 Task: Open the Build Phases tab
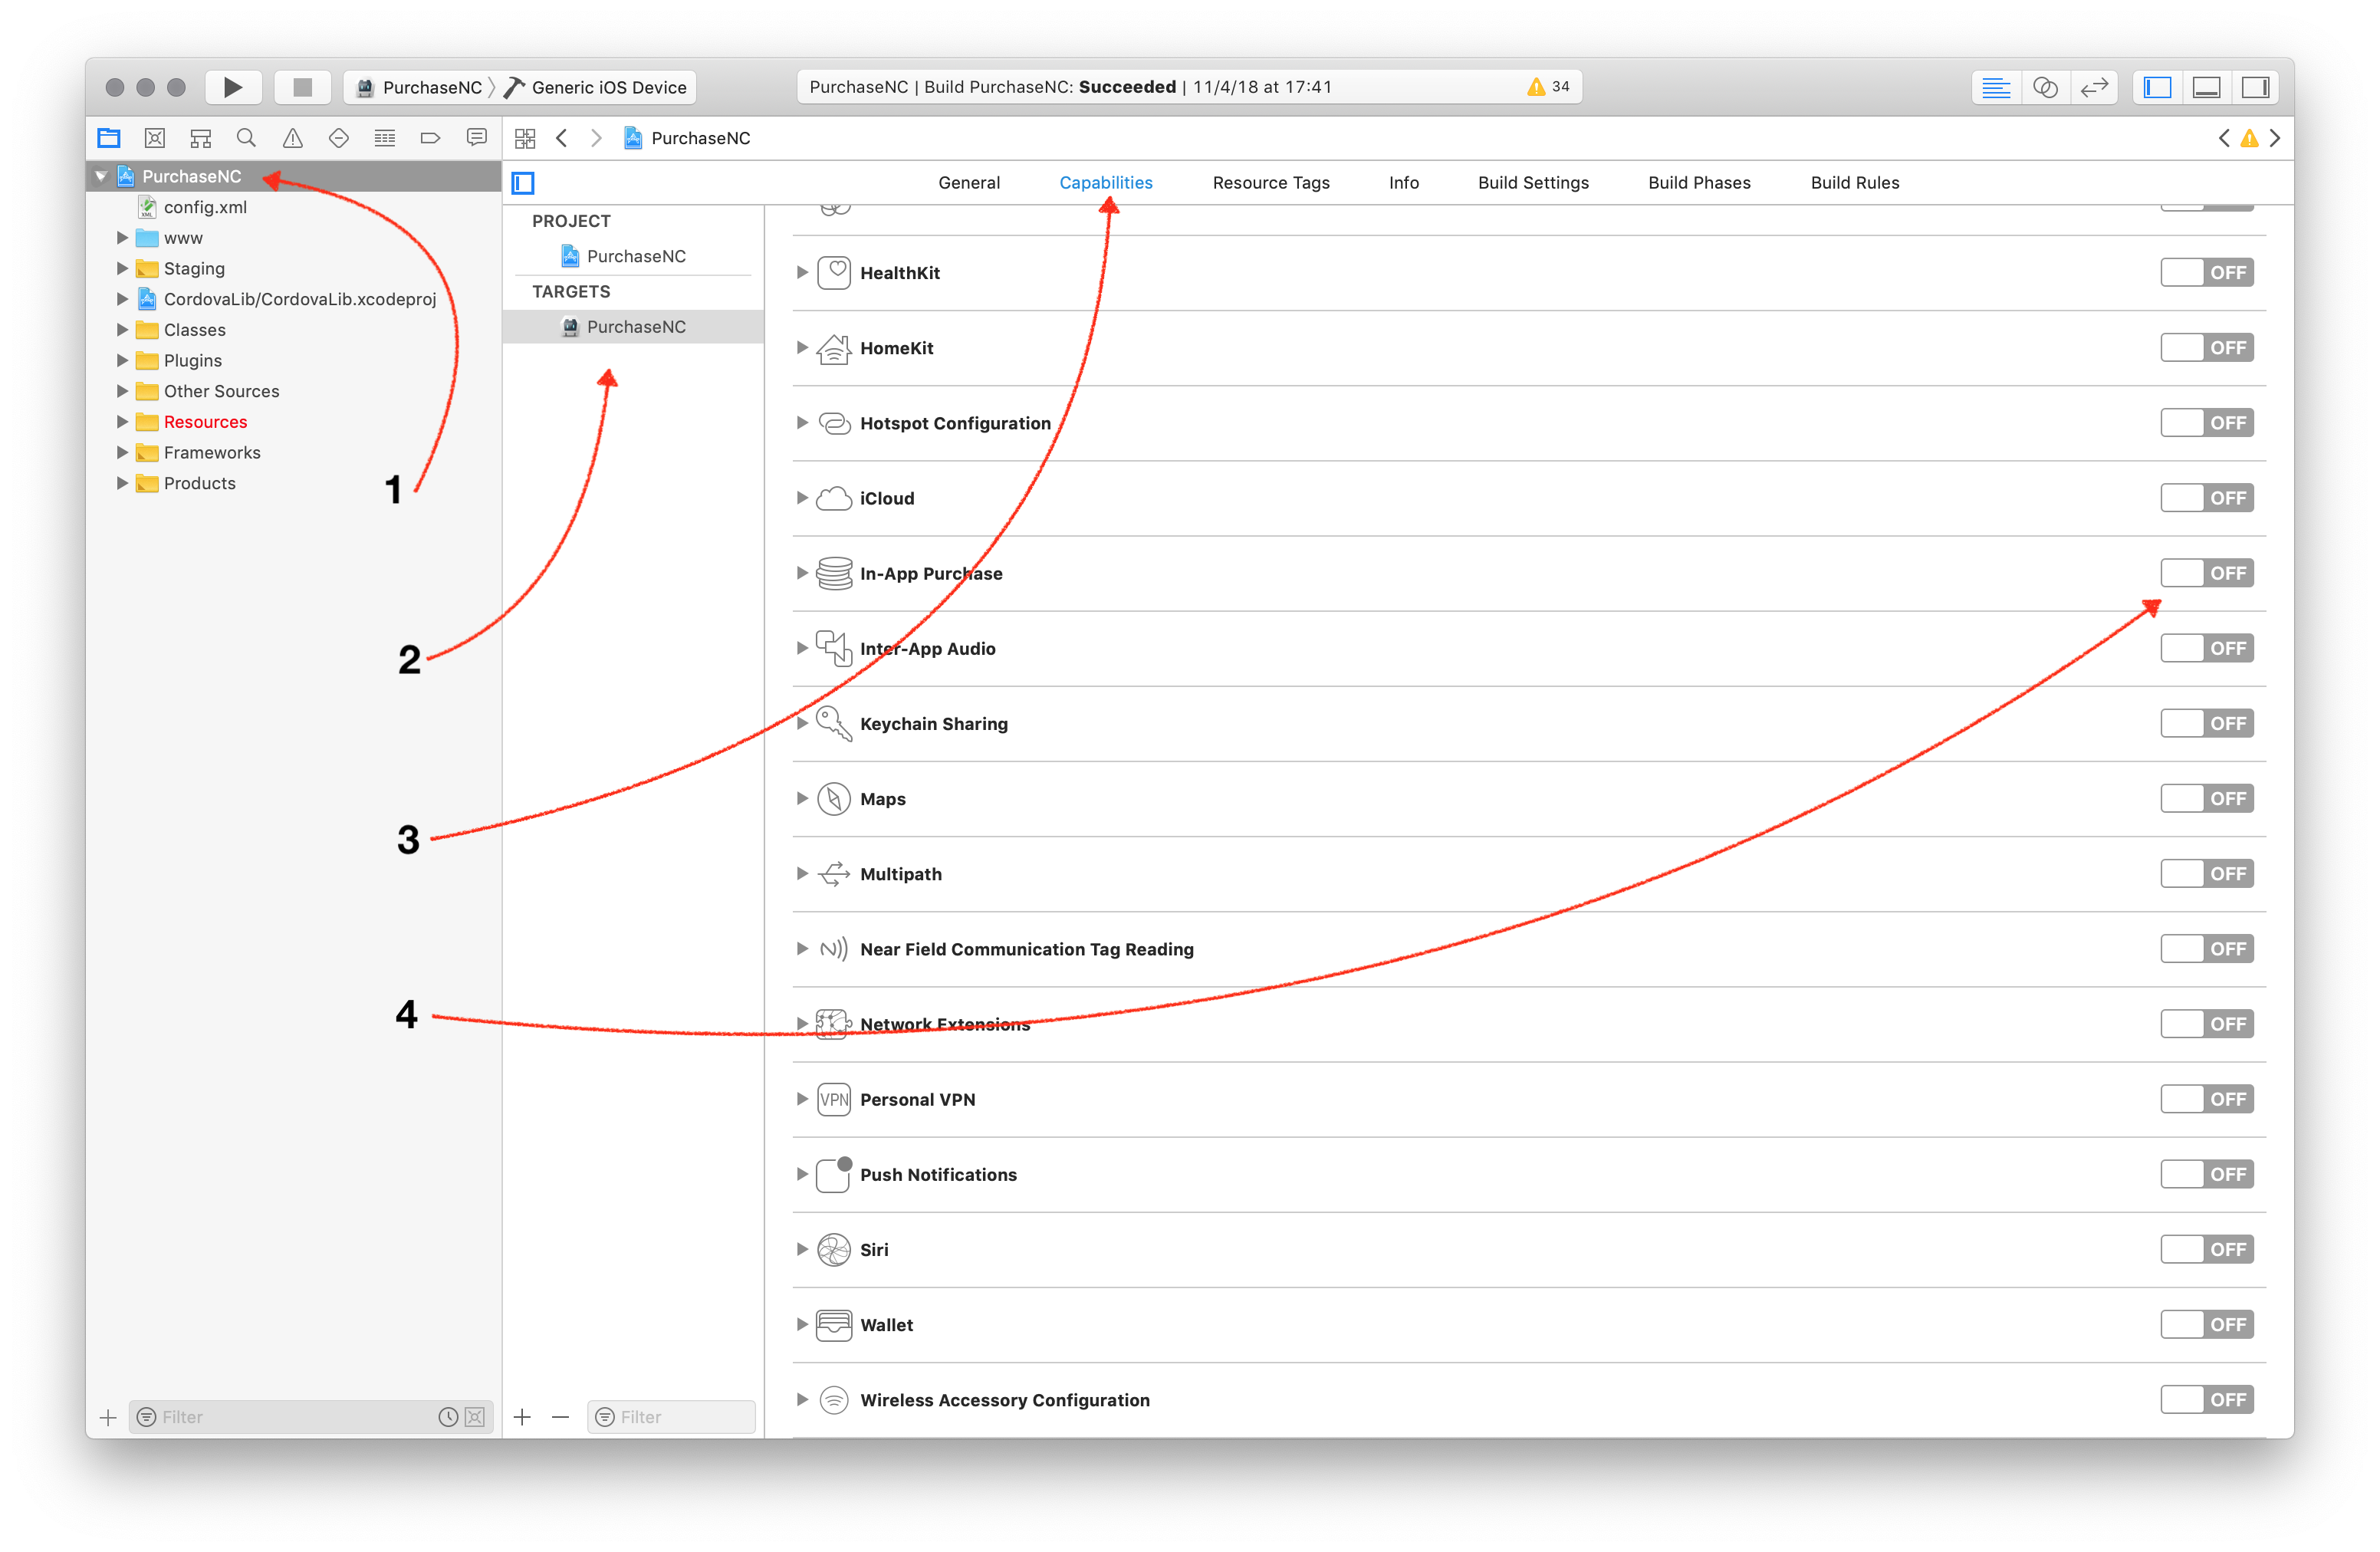(x=1699, y=183)
